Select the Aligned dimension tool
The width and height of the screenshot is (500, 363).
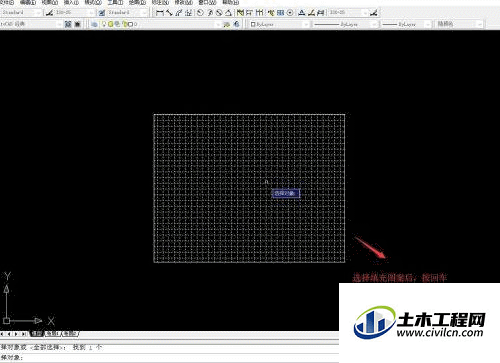169,13
